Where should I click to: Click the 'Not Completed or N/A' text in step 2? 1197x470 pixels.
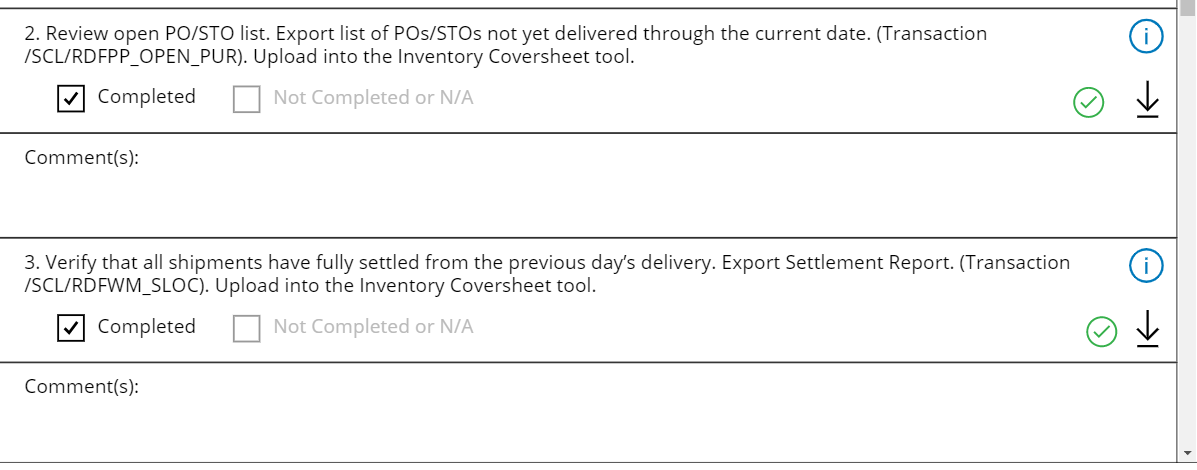[373, 98]
